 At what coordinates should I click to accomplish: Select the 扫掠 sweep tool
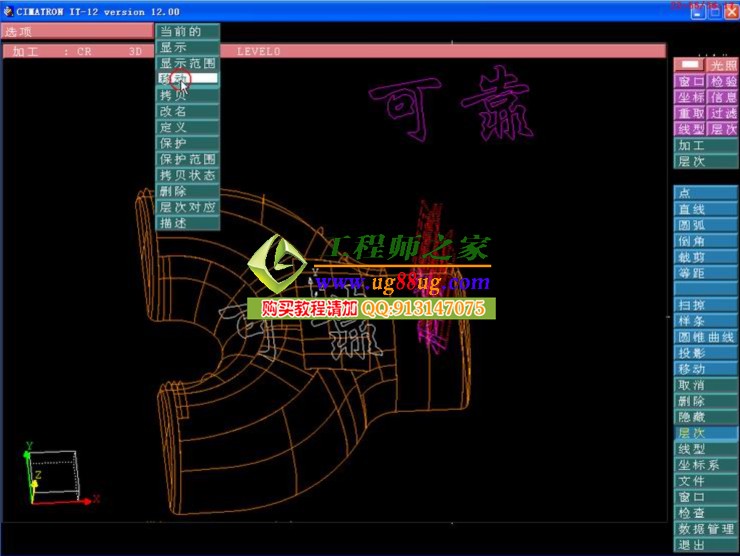tap(706, 305)
